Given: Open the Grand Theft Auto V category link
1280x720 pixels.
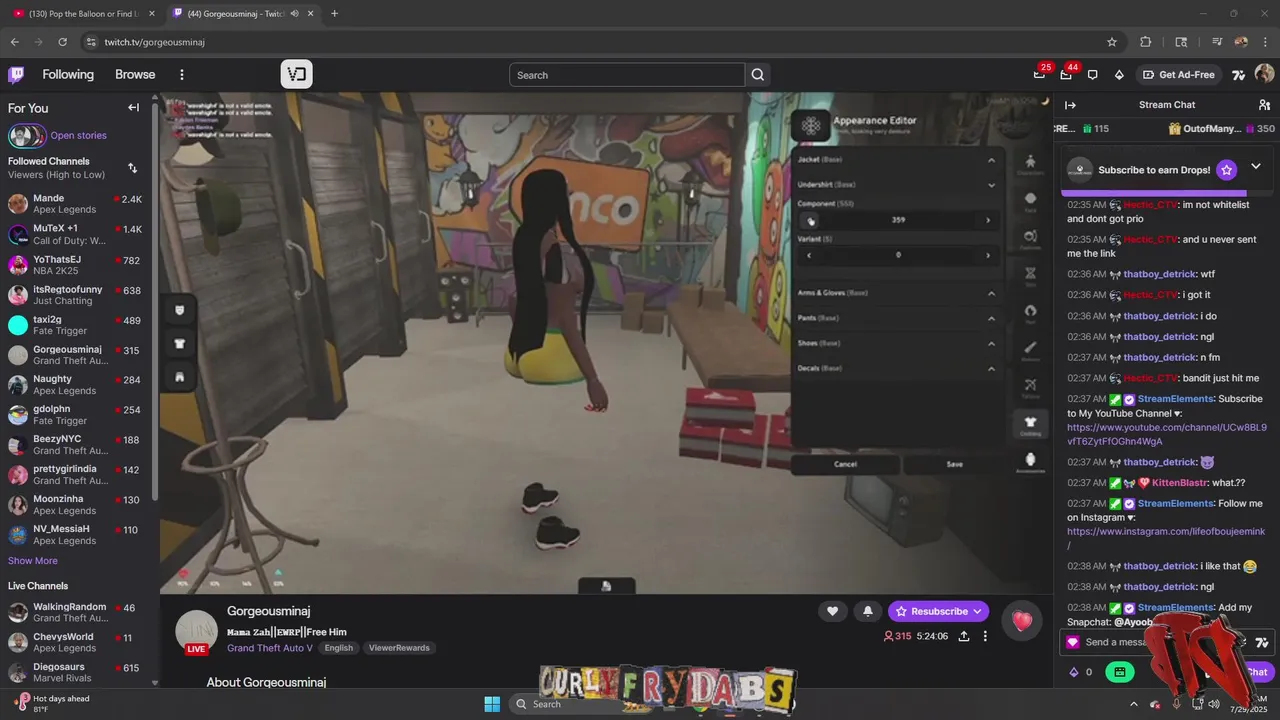Looking at the screenshot, I should coord(272,648).
